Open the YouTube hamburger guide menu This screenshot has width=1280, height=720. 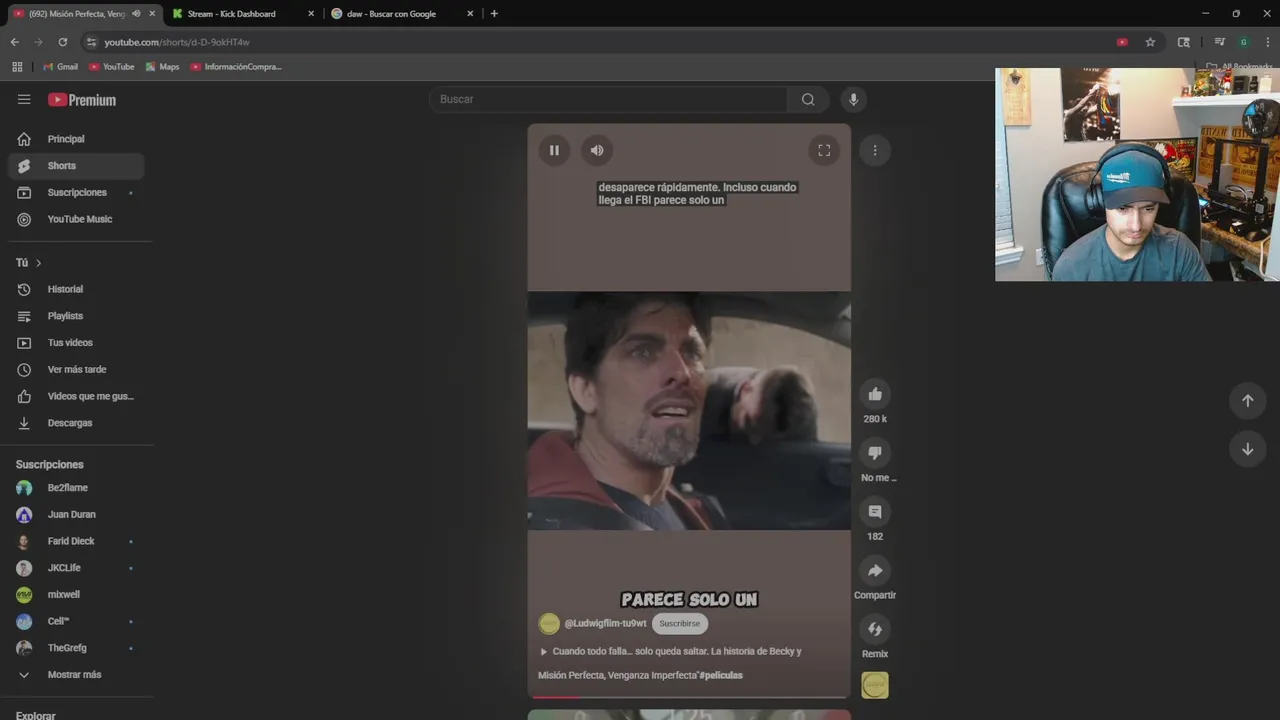coord(24,99)
